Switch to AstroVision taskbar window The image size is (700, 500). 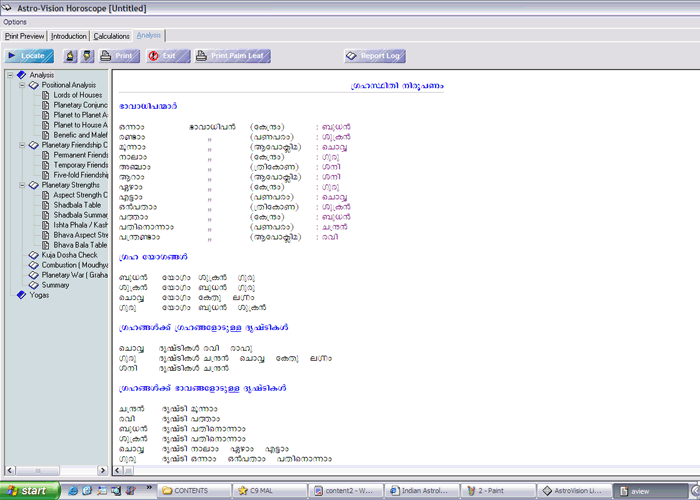coord(574,491)
